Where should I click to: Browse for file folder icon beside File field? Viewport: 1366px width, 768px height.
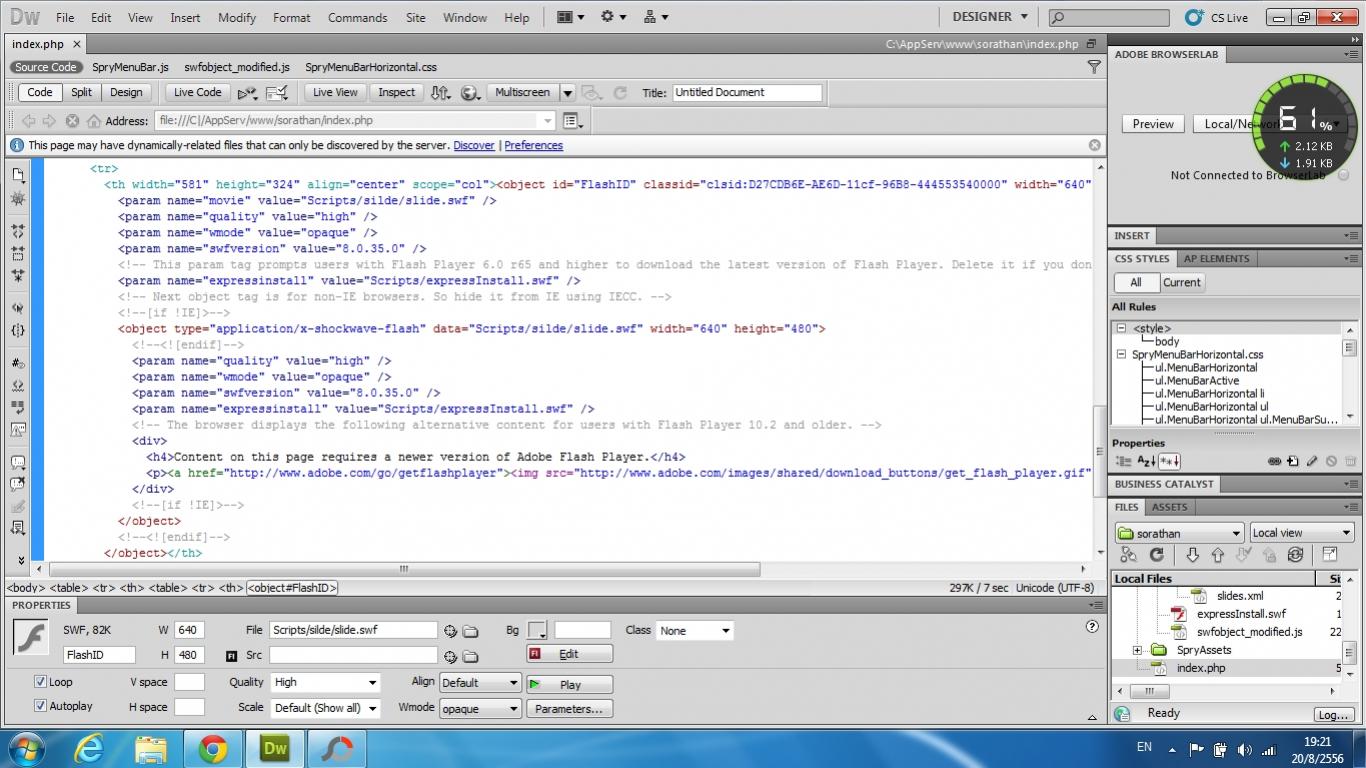click(x=470, y=630)
